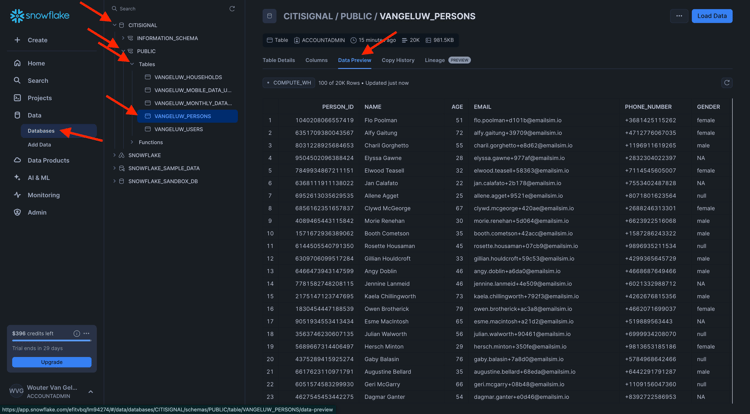This screenshot has width=750, height=414.
Task: Click the Upgrade button
Action: pyautogui.click(x=52, y=362)
